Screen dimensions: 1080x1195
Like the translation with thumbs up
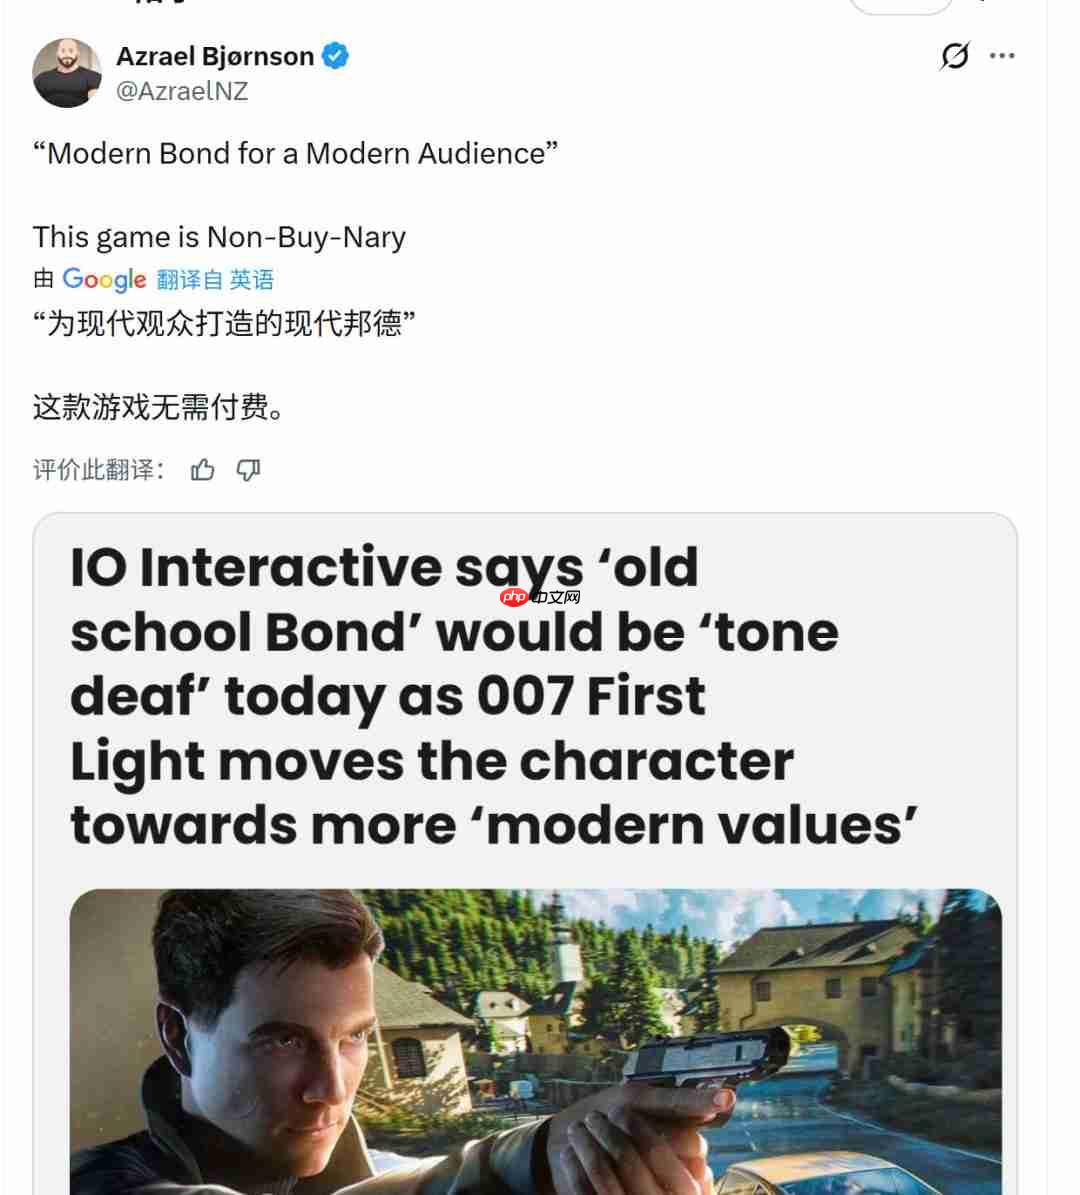(x=202, y=469)
